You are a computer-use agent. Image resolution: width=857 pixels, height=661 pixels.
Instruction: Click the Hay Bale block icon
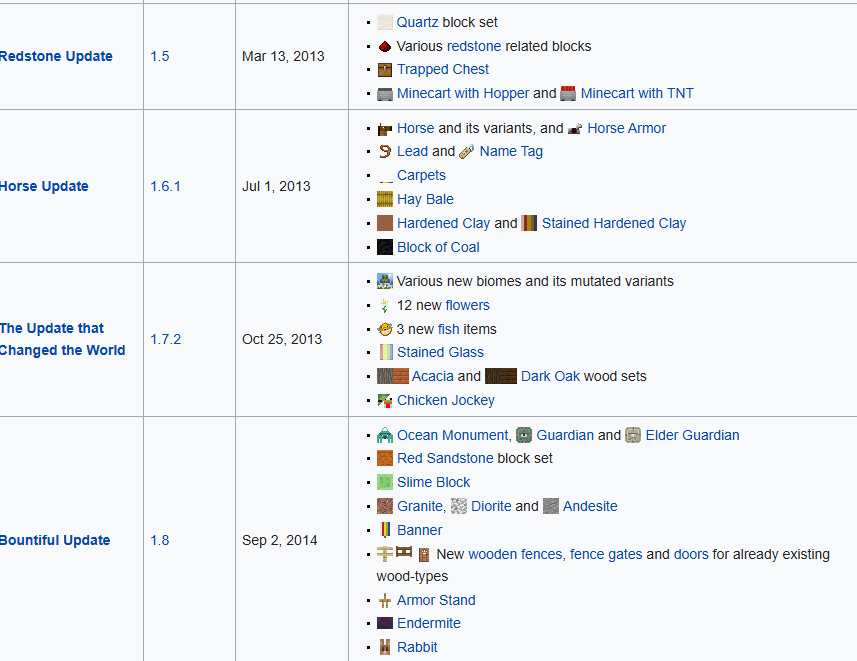pyautogui.click(x=385, y=199)
